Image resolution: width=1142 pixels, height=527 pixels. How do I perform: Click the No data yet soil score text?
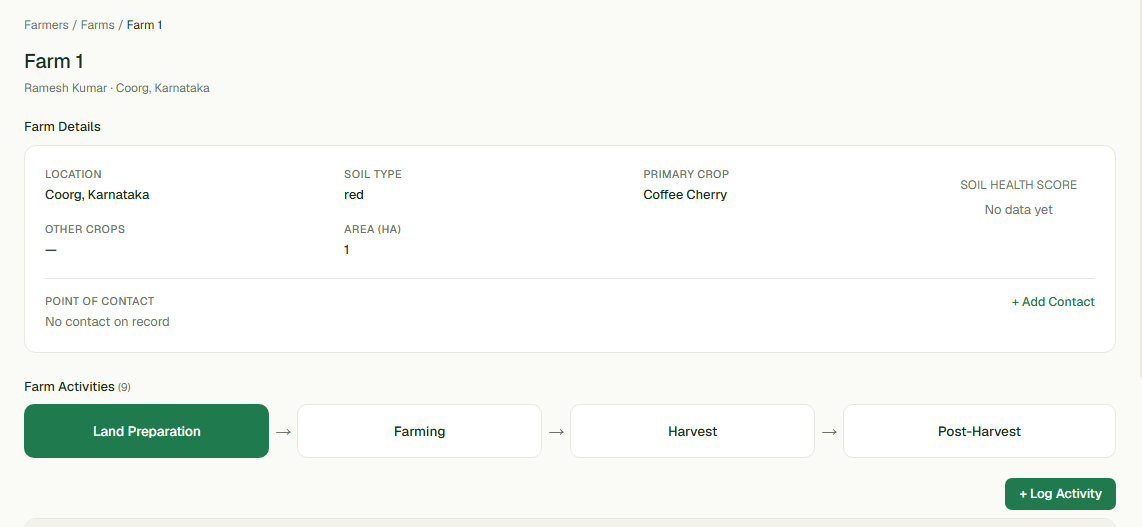(x=1018, y=210)
